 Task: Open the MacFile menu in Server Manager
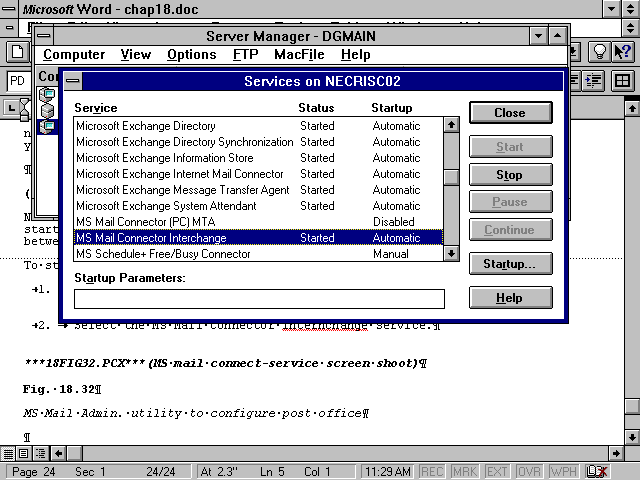click(x=299, y=55)
